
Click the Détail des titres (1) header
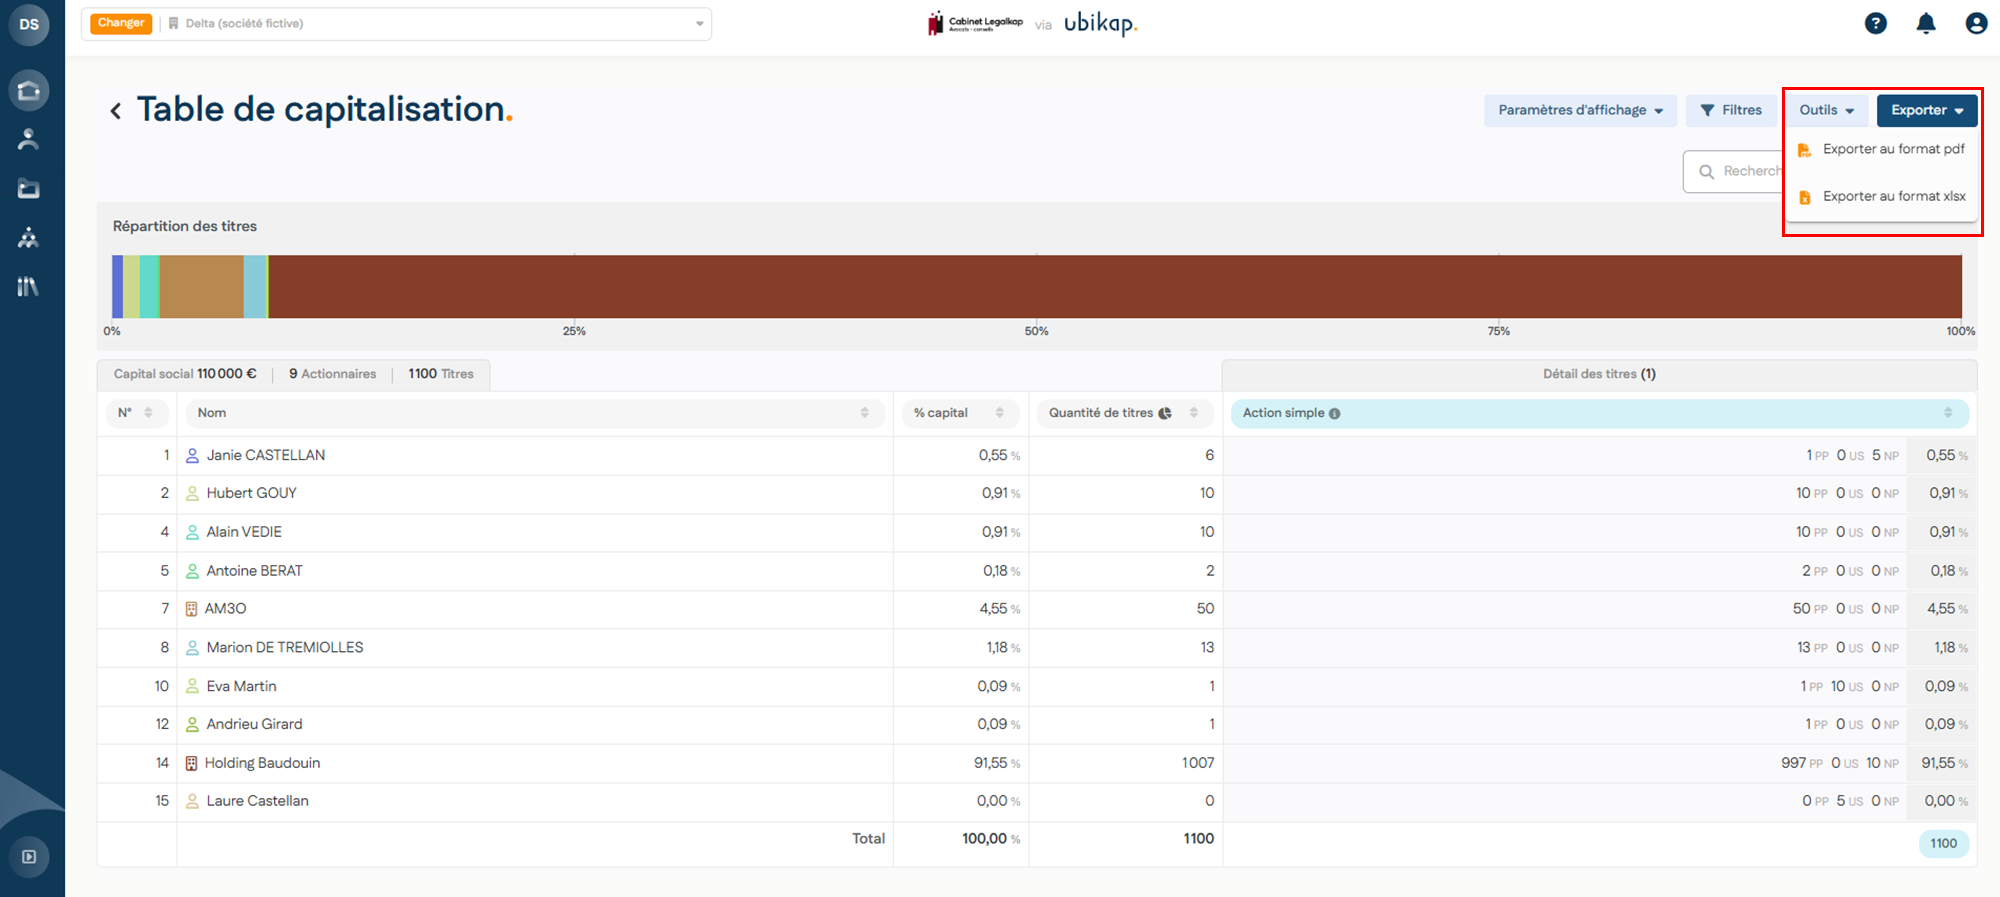[1599, 374]
